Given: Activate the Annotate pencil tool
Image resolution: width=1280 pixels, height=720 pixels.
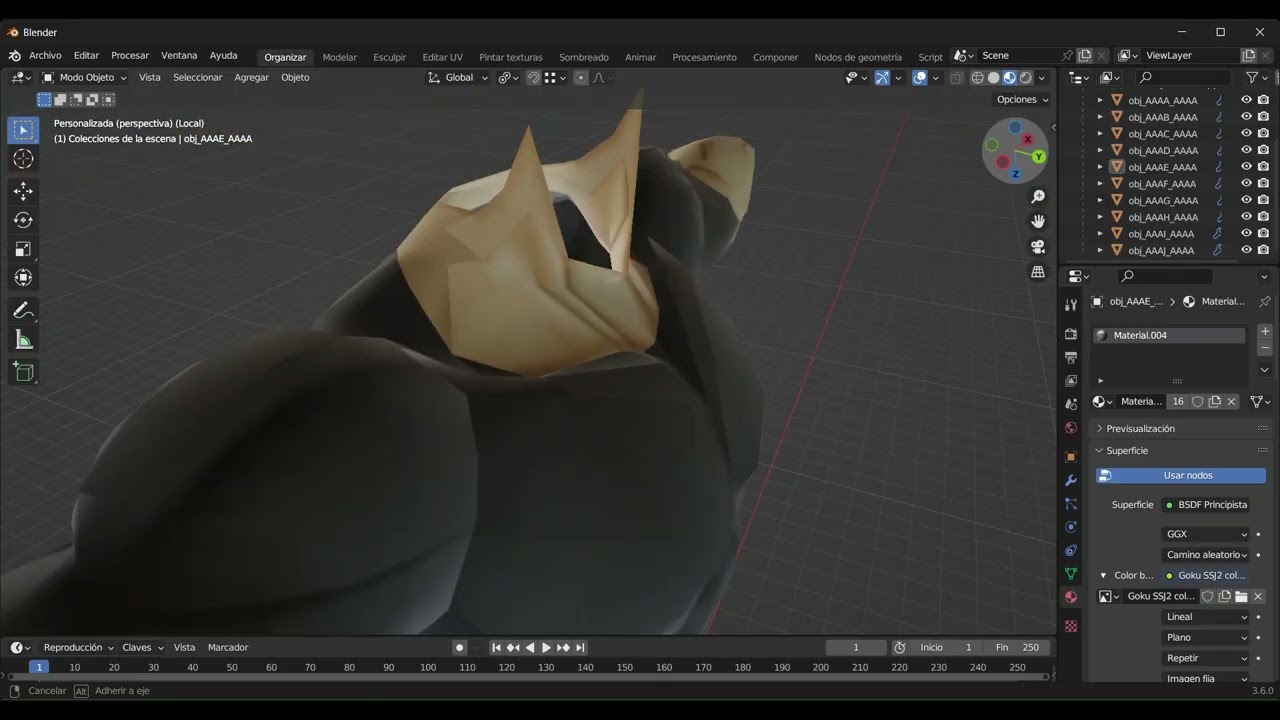Looking at the screenshot, I should click(x=24, y=311).
